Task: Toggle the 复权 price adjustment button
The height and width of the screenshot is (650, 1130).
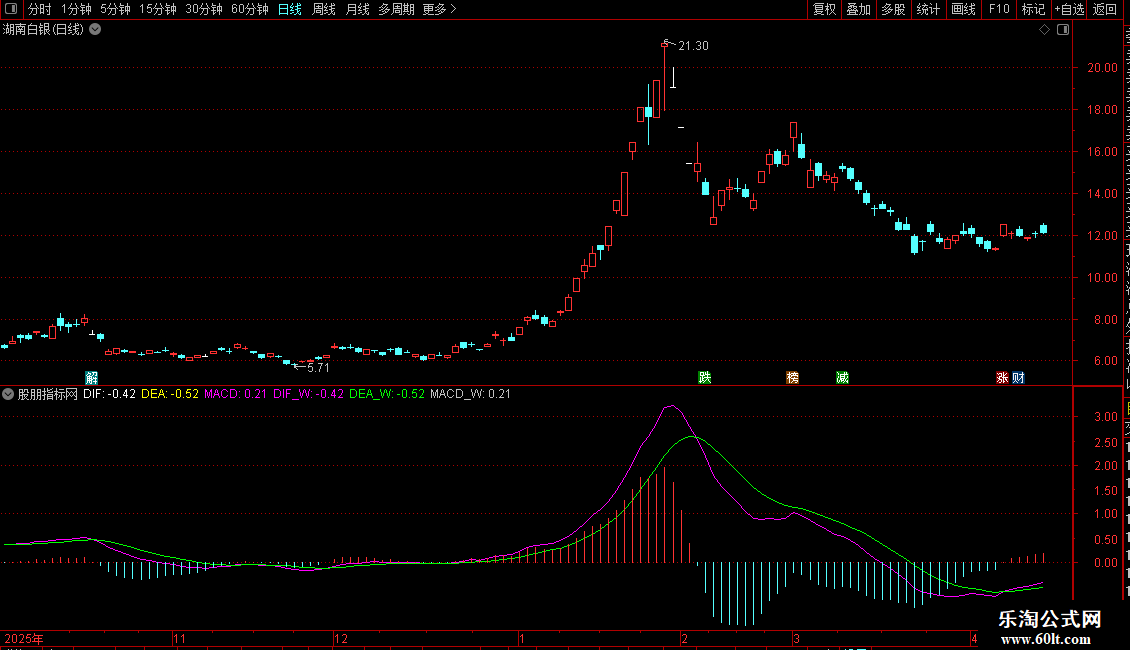Action: pyautogui.click(x=824, y=9)
